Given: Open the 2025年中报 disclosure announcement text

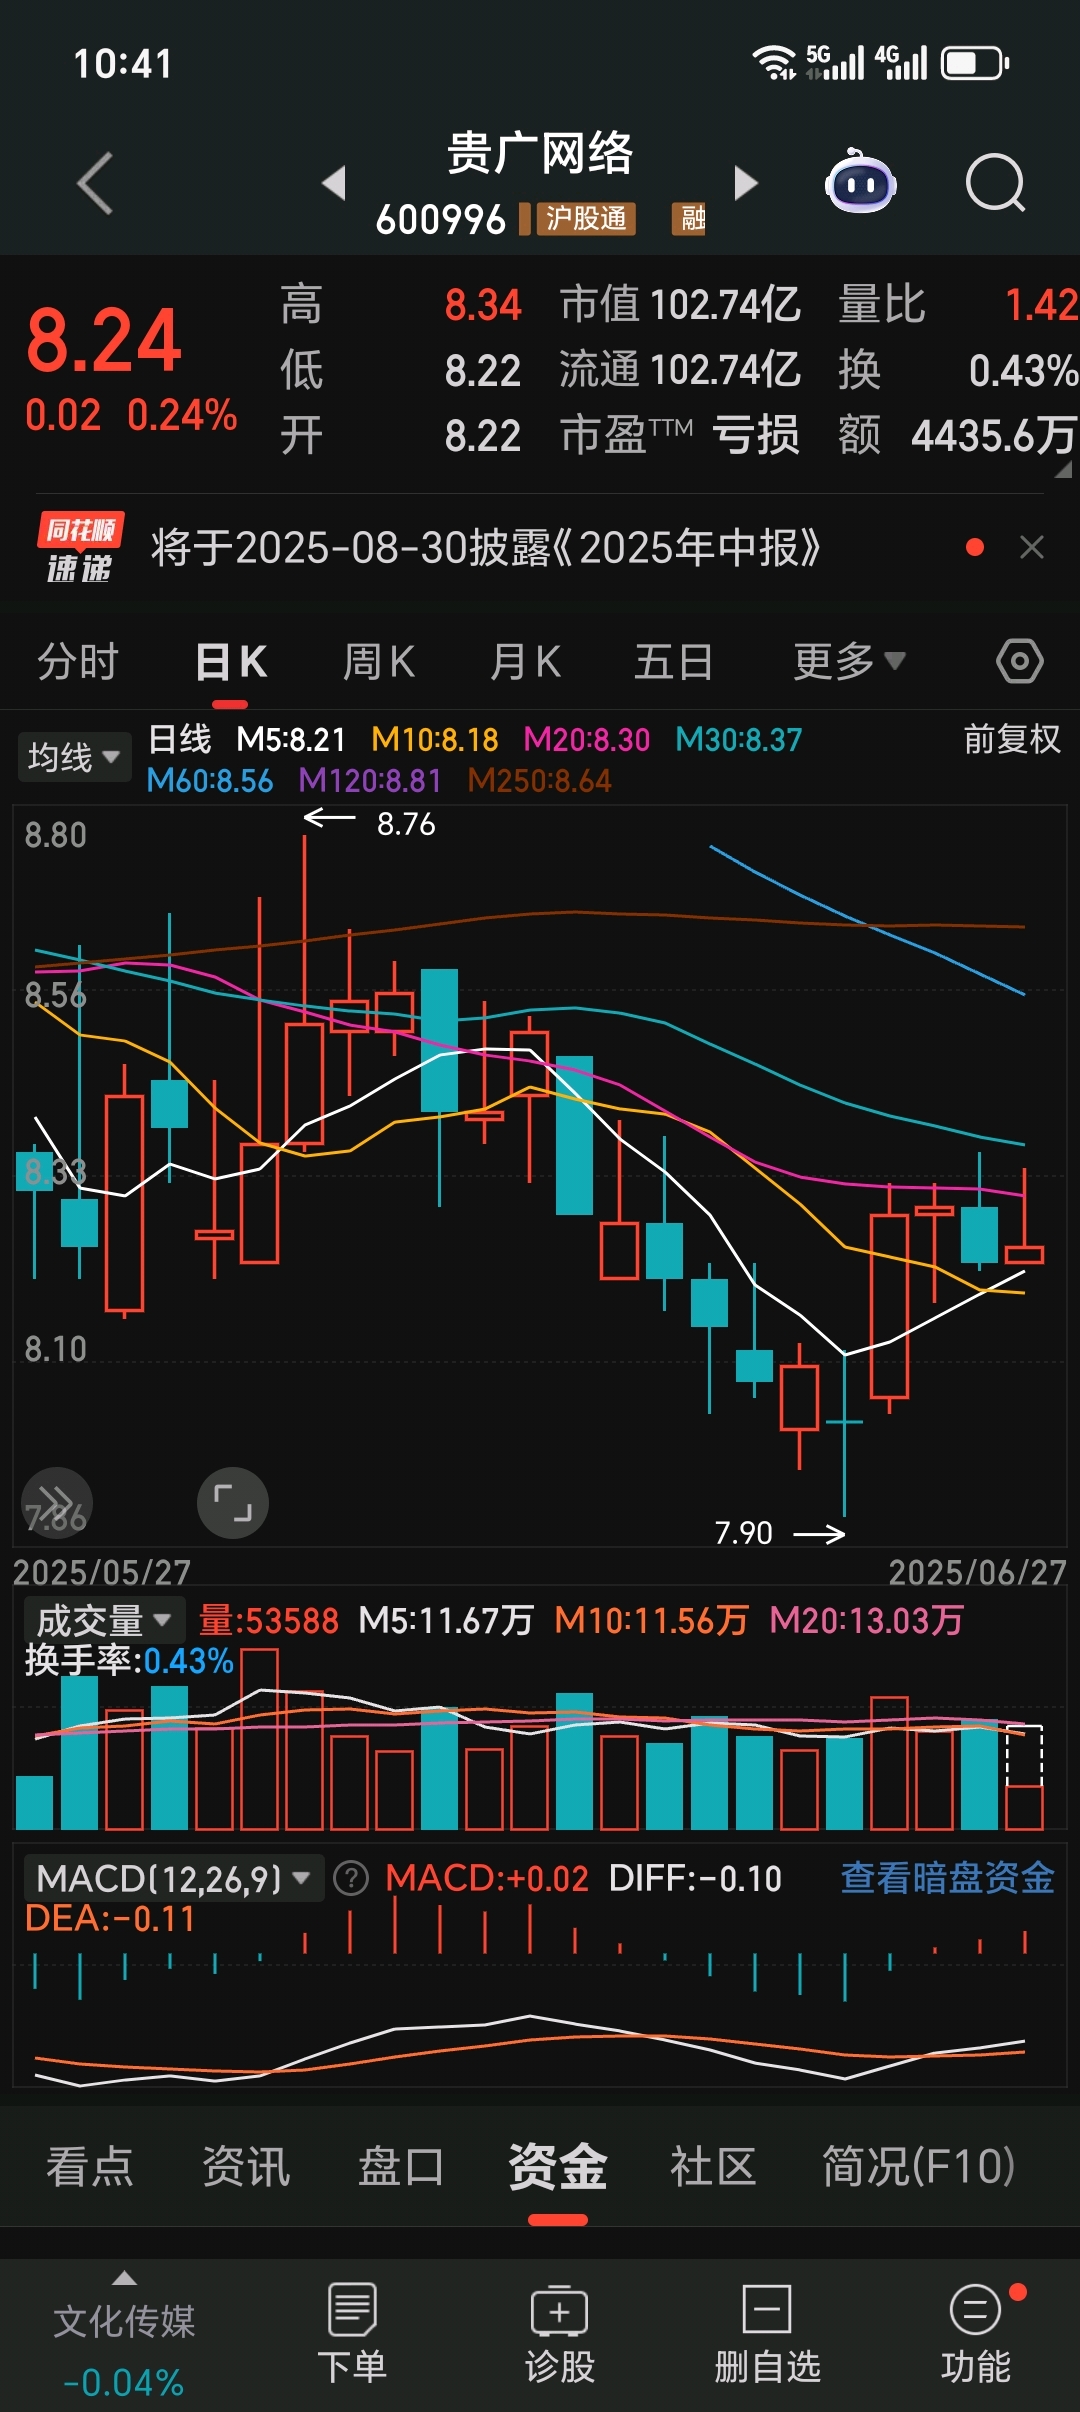Looking at the screenshot, I should click(486, 547).
